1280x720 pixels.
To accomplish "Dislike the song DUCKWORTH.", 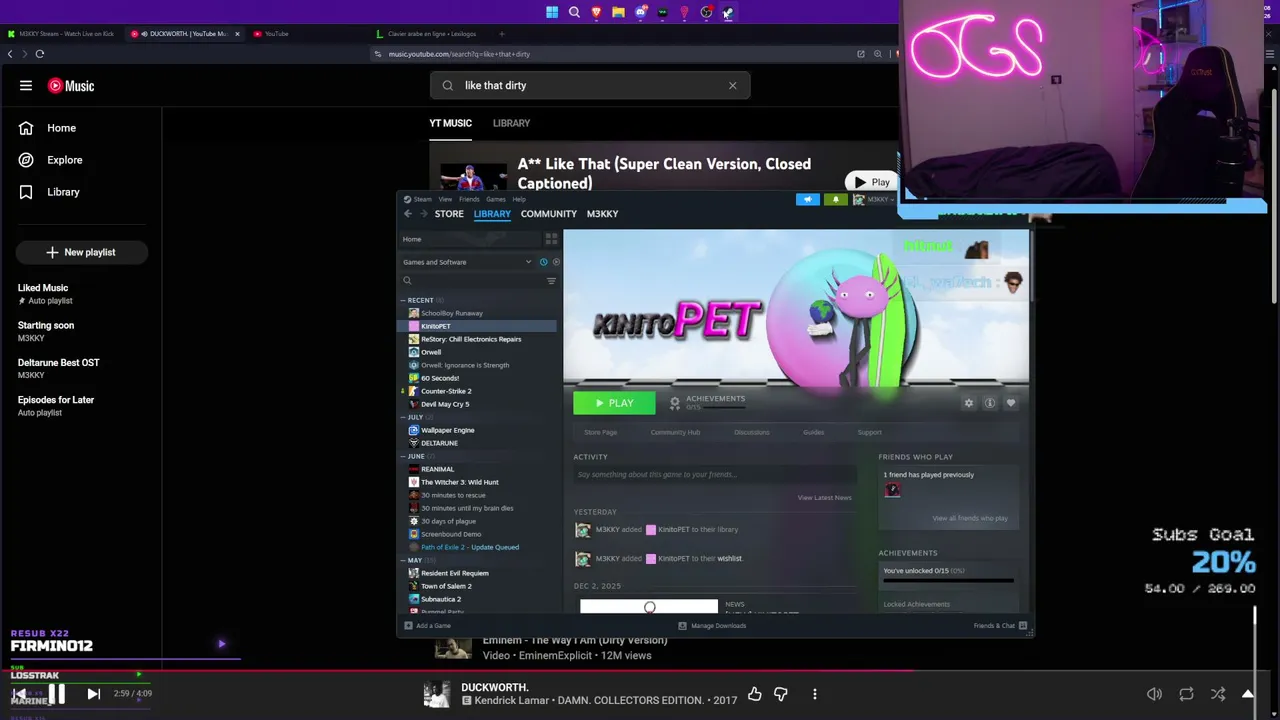I will click(x=781, y=694).
